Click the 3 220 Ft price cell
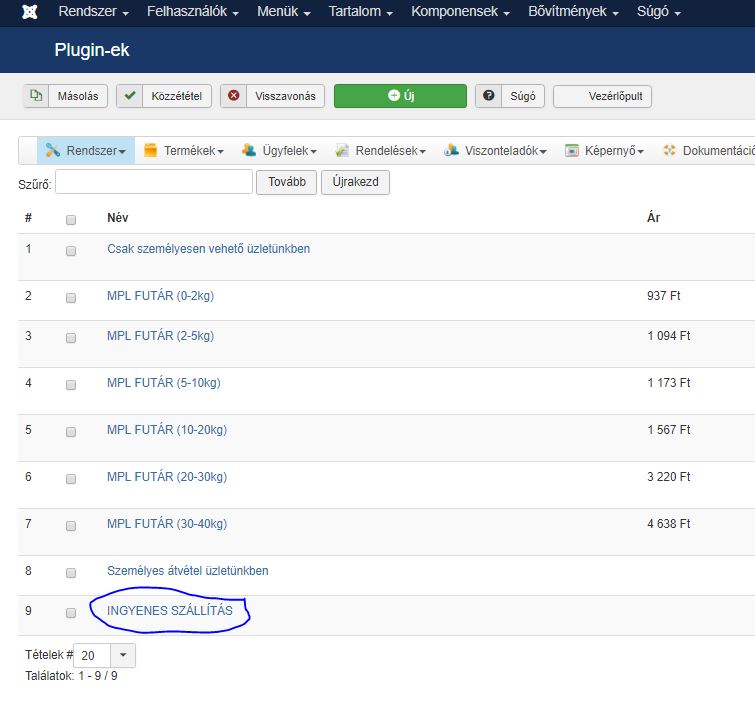Image resolution: width=755 pixels, height=716 pixels. [668, 477]
